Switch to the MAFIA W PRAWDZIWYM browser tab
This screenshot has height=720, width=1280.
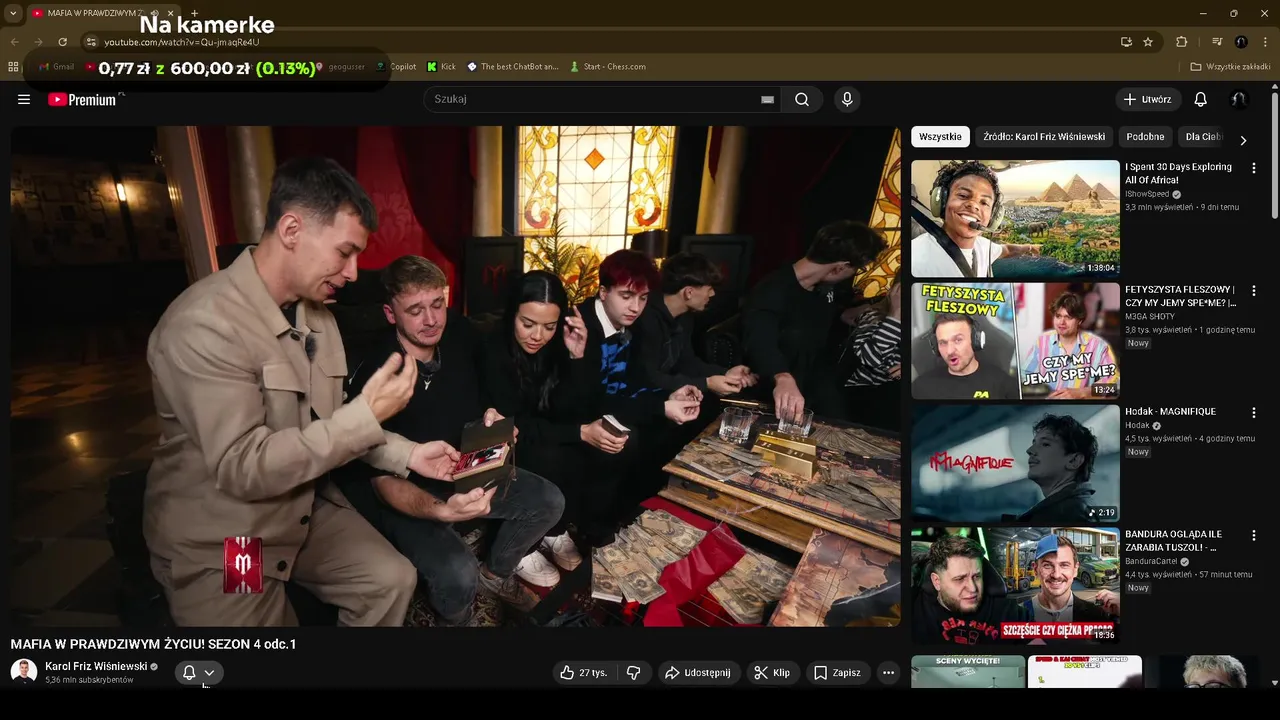(x=95, y=13)
